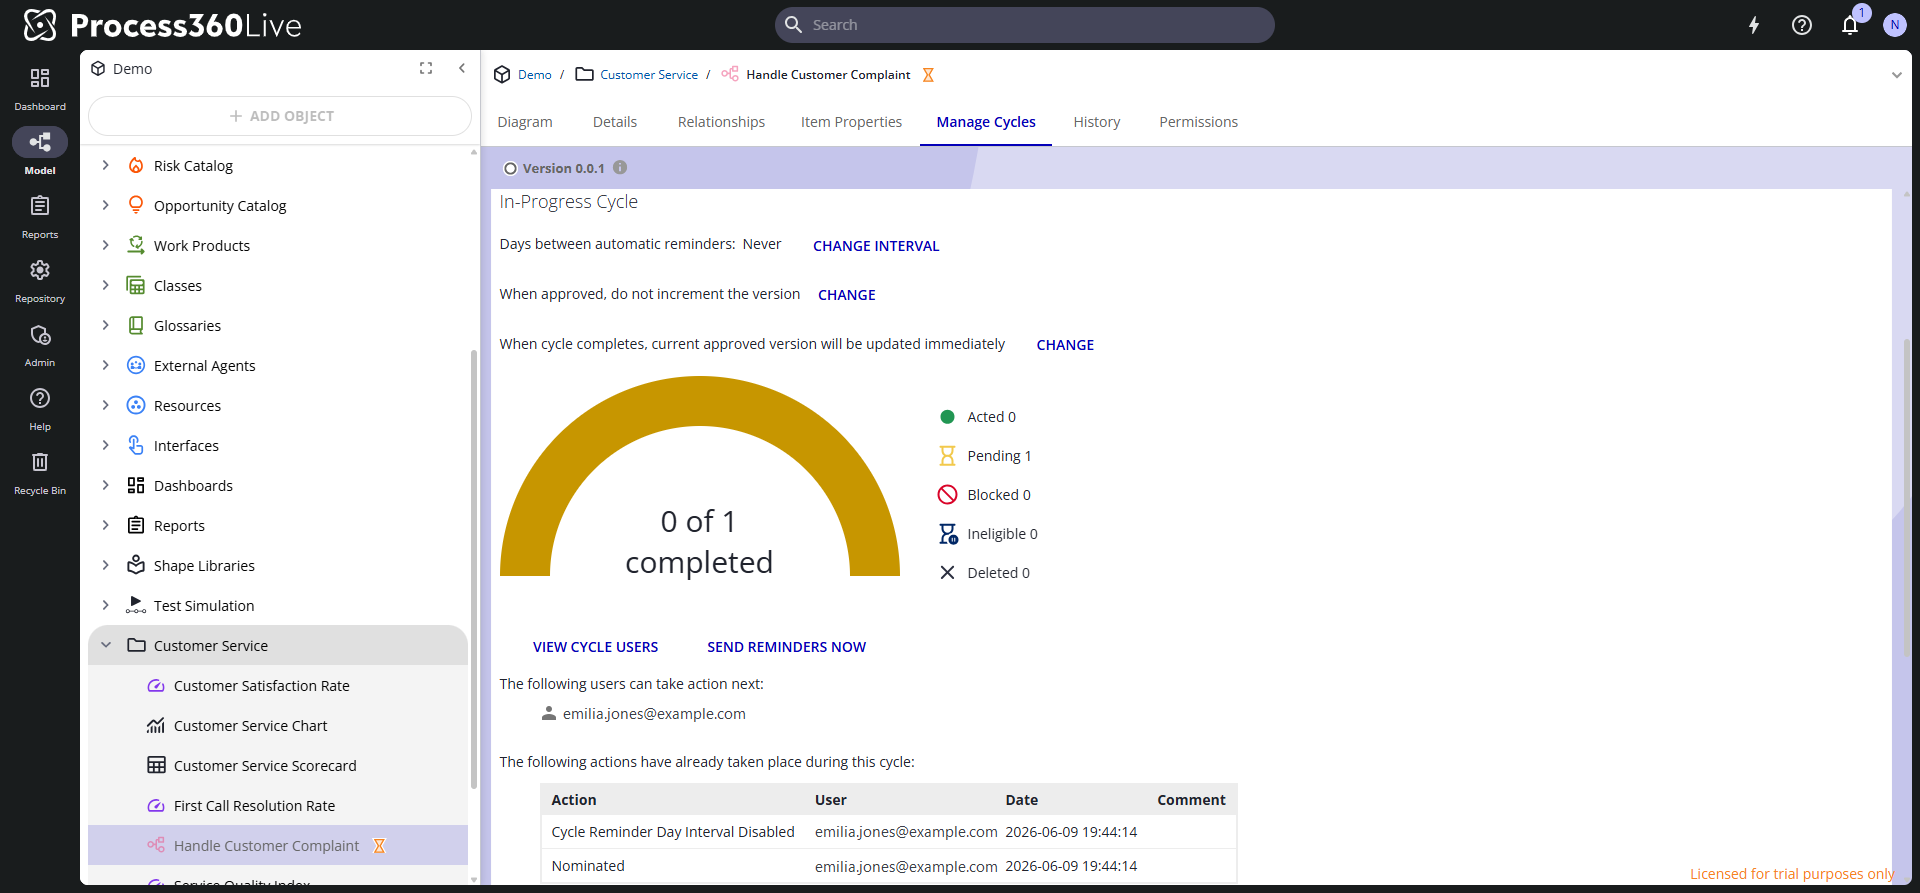Click the lightning bolt quick actions icon
This screenshot has height=893, width=1920.
click(1754, 25)
